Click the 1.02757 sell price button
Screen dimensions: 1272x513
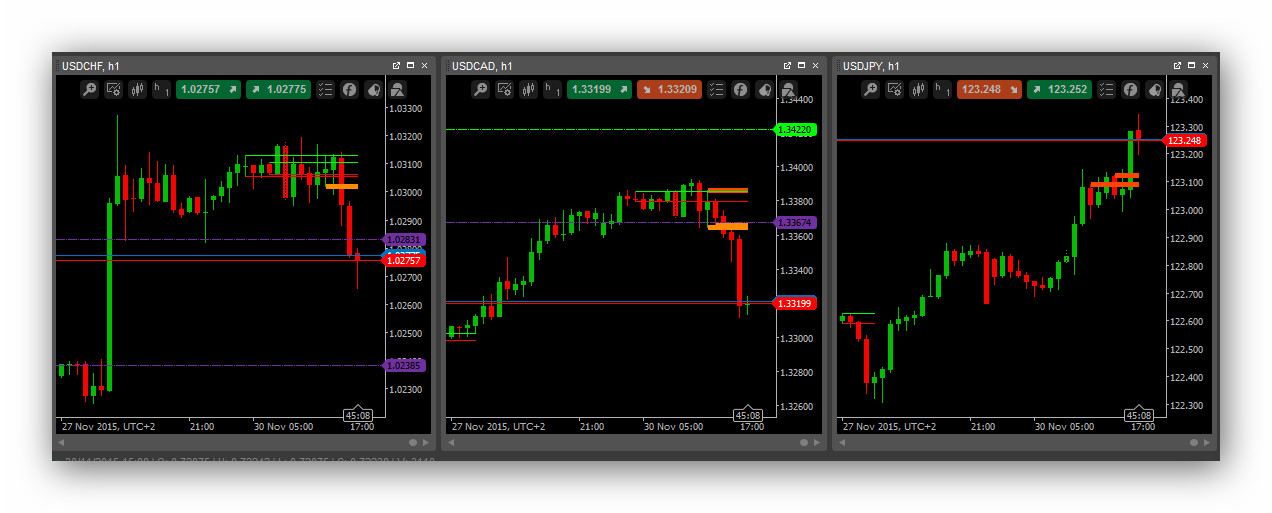[209, 89]
